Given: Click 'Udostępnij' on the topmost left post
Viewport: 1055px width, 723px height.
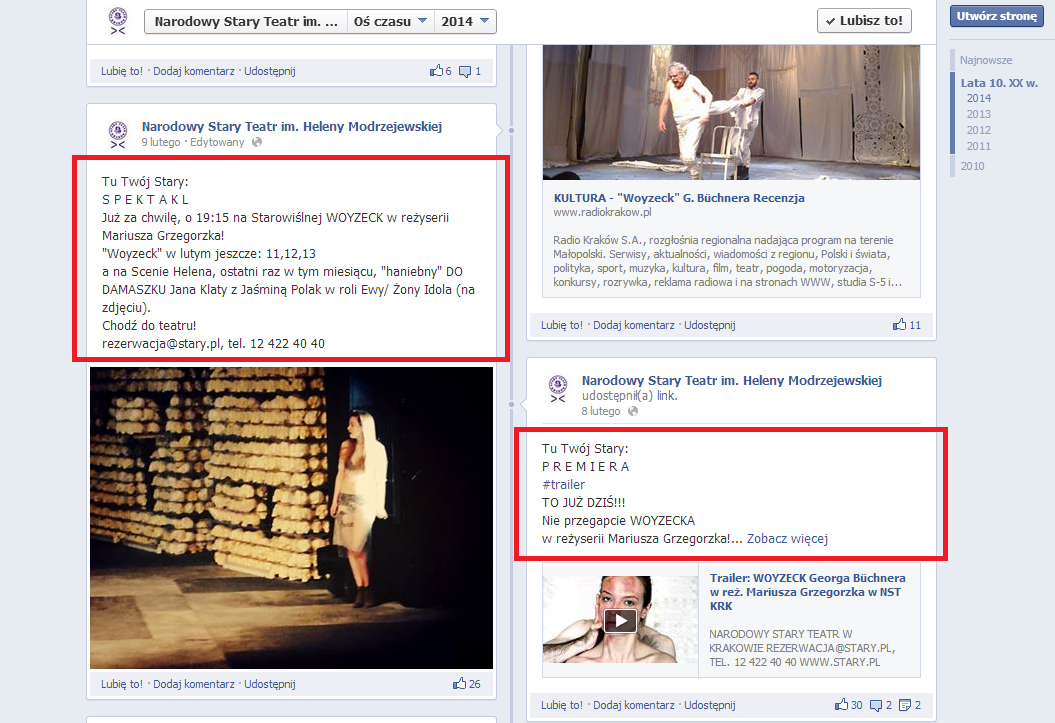Looking at the screenshot, I should point(270,71).
